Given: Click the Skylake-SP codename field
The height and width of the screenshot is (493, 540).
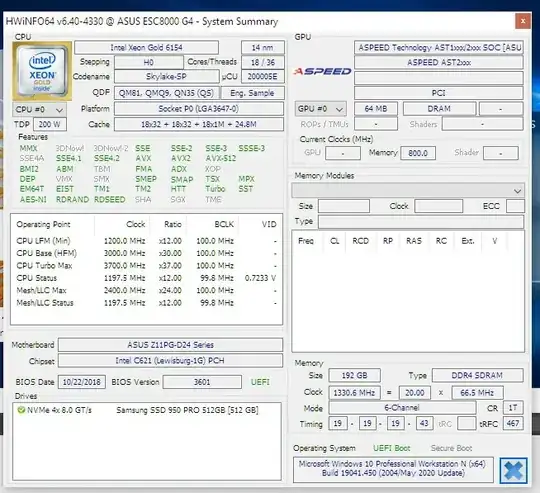Looking at the screenshot, I should 166,76.
